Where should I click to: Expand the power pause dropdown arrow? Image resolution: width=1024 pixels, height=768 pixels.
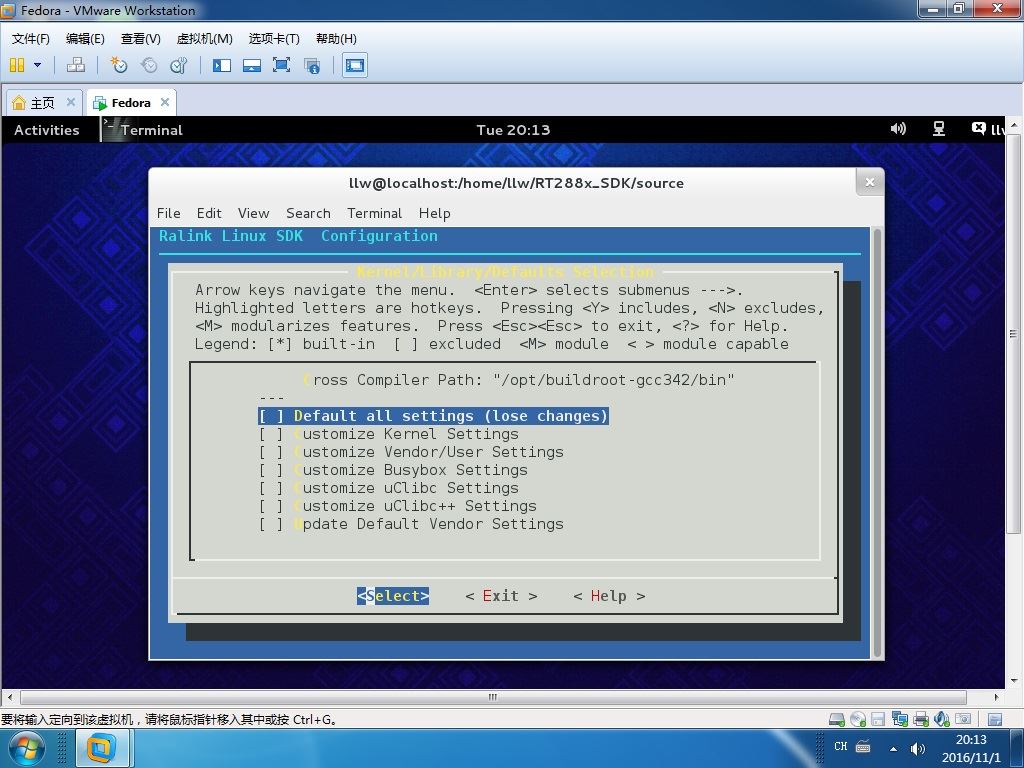[37, 65]
